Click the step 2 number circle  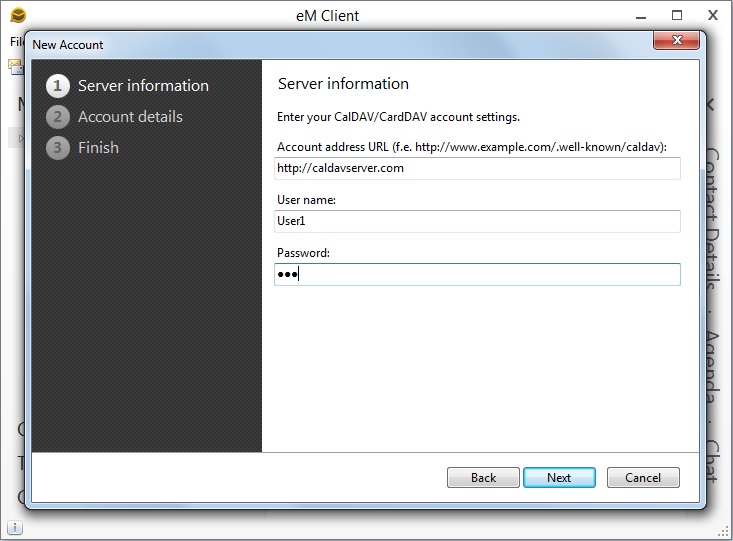57,117
